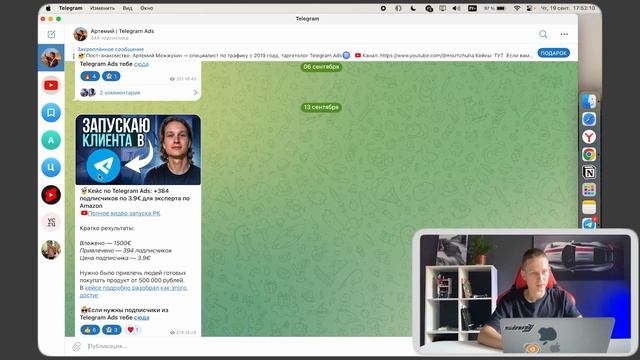Open the last photo avatar chat in sidebar

coord(51,249)
